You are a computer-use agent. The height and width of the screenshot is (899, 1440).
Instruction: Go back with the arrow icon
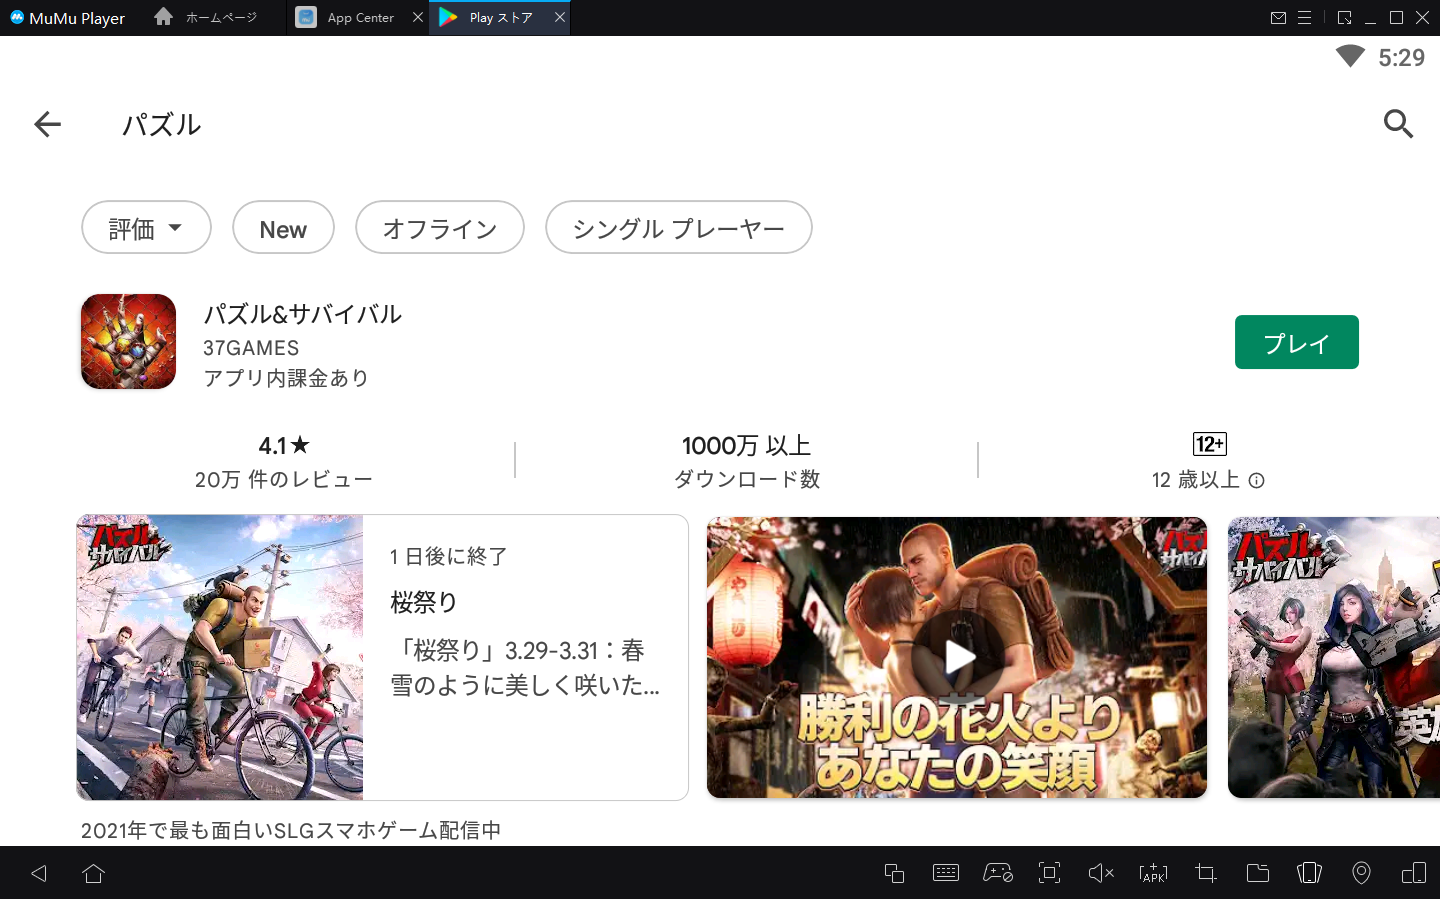(x=47, y=124)
